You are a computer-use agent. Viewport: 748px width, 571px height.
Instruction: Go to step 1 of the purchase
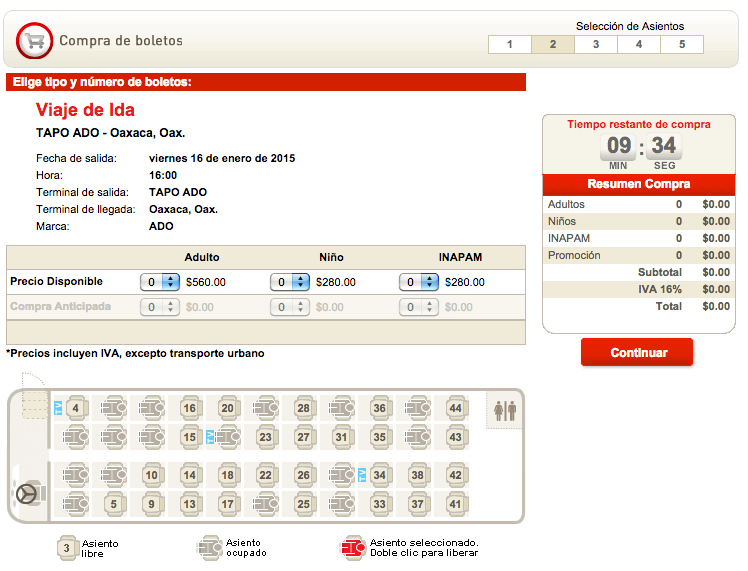click(x=509, y=44)
